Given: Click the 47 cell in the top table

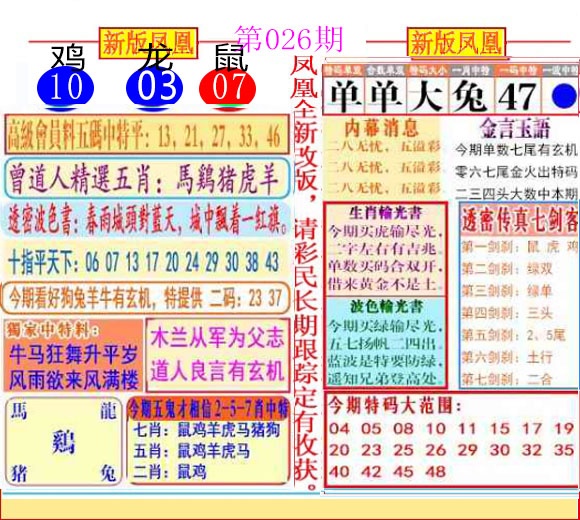Looking at the screenshot, I should pyautogui.click(x=517, y=96).
